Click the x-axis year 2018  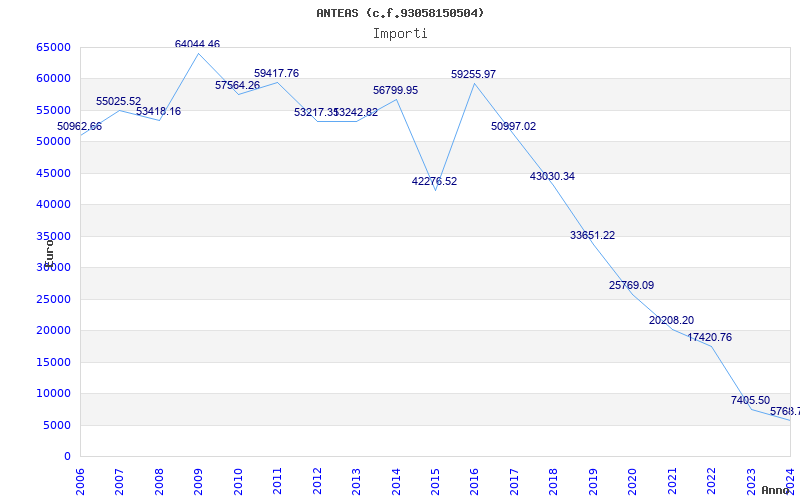tap(553, 481)
